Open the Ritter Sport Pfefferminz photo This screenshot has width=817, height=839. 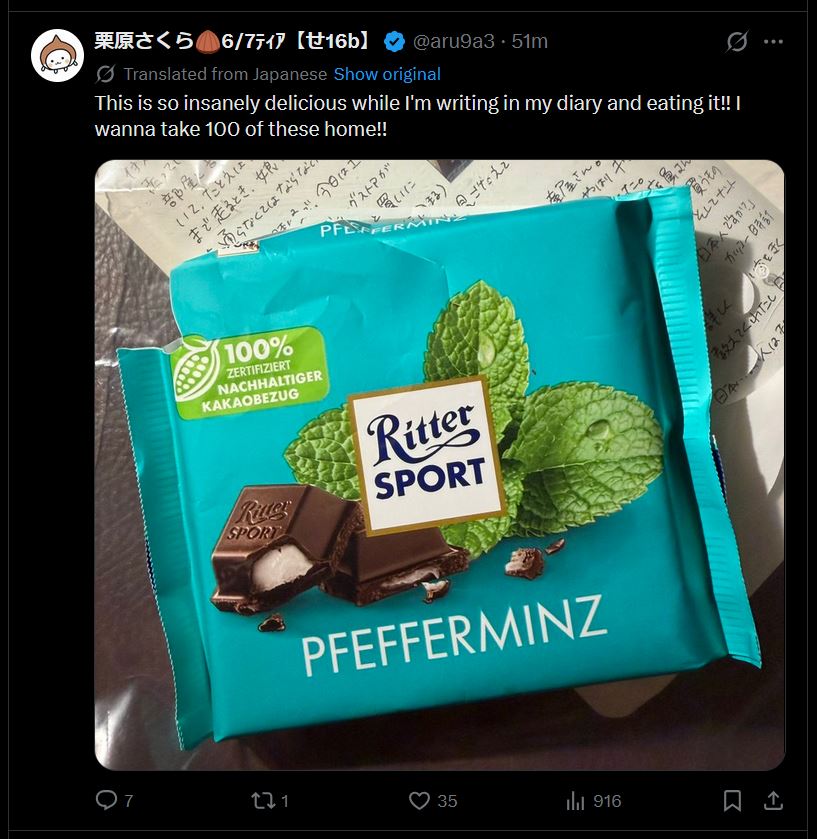click(x=439, y=464)
